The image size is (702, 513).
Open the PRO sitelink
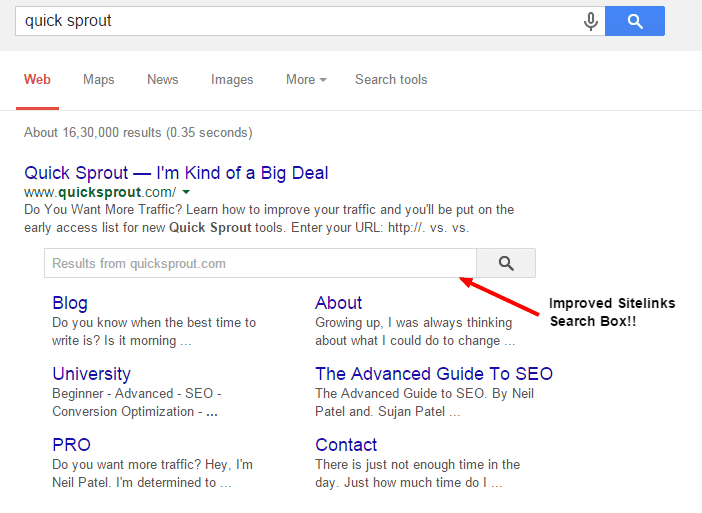[71, 445]
